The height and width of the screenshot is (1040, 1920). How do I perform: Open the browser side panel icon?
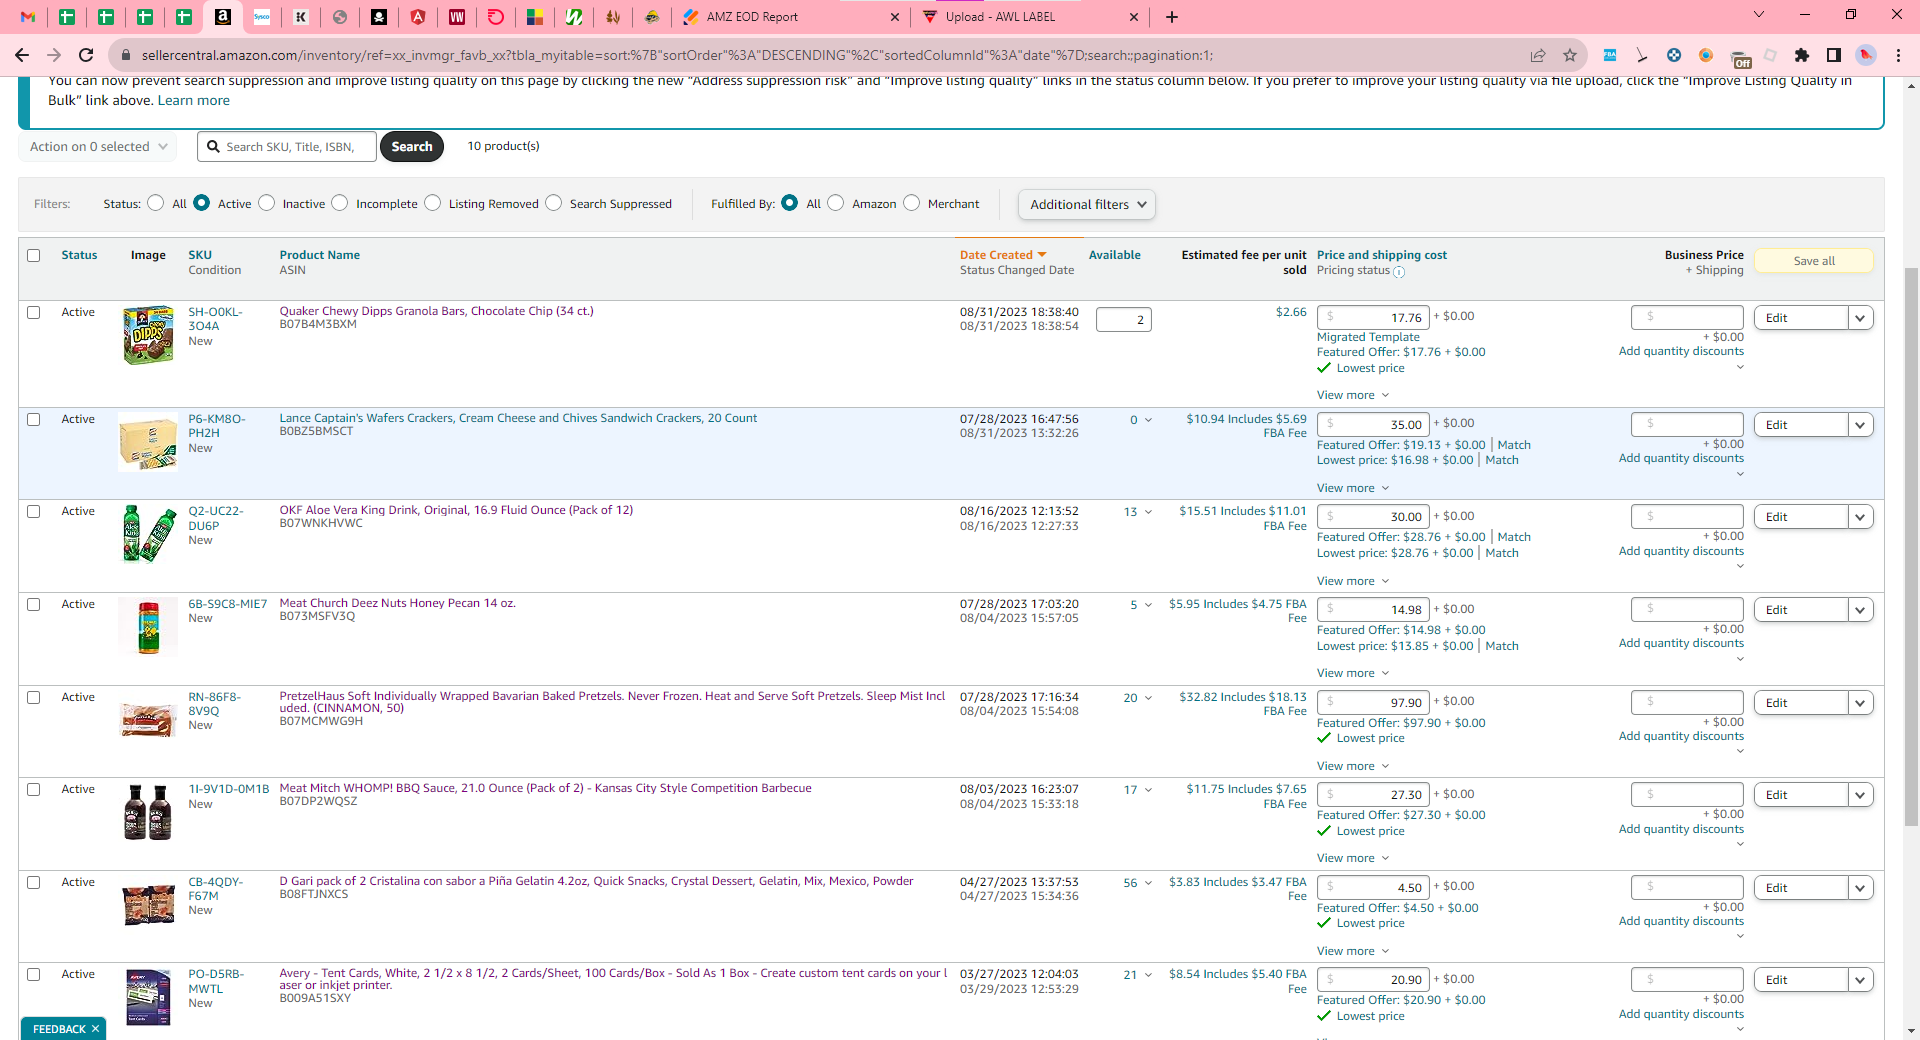(1834, 55)
